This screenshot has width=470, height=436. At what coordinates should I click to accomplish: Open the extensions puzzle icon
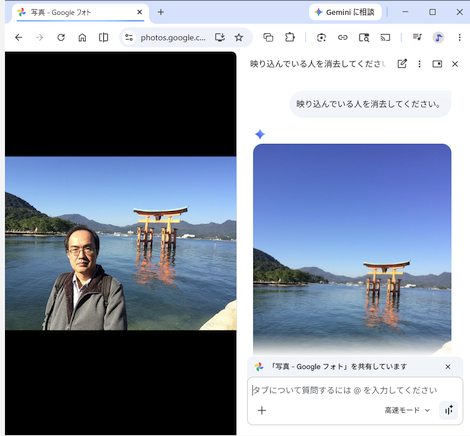(290, 37)
